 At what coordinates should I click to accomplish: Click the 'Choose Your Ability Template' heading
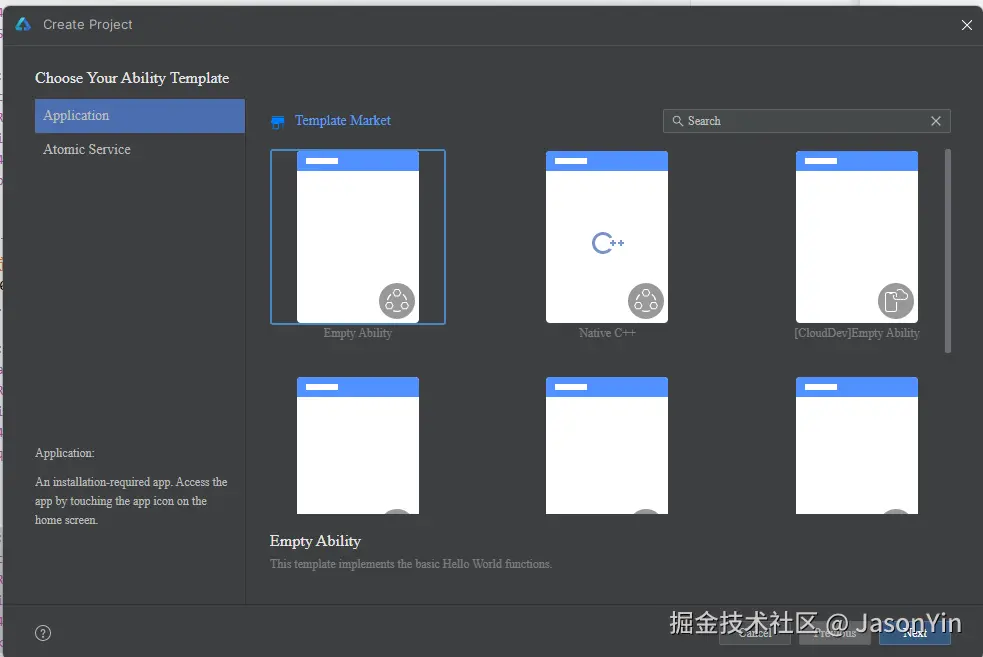pos(132,78)
